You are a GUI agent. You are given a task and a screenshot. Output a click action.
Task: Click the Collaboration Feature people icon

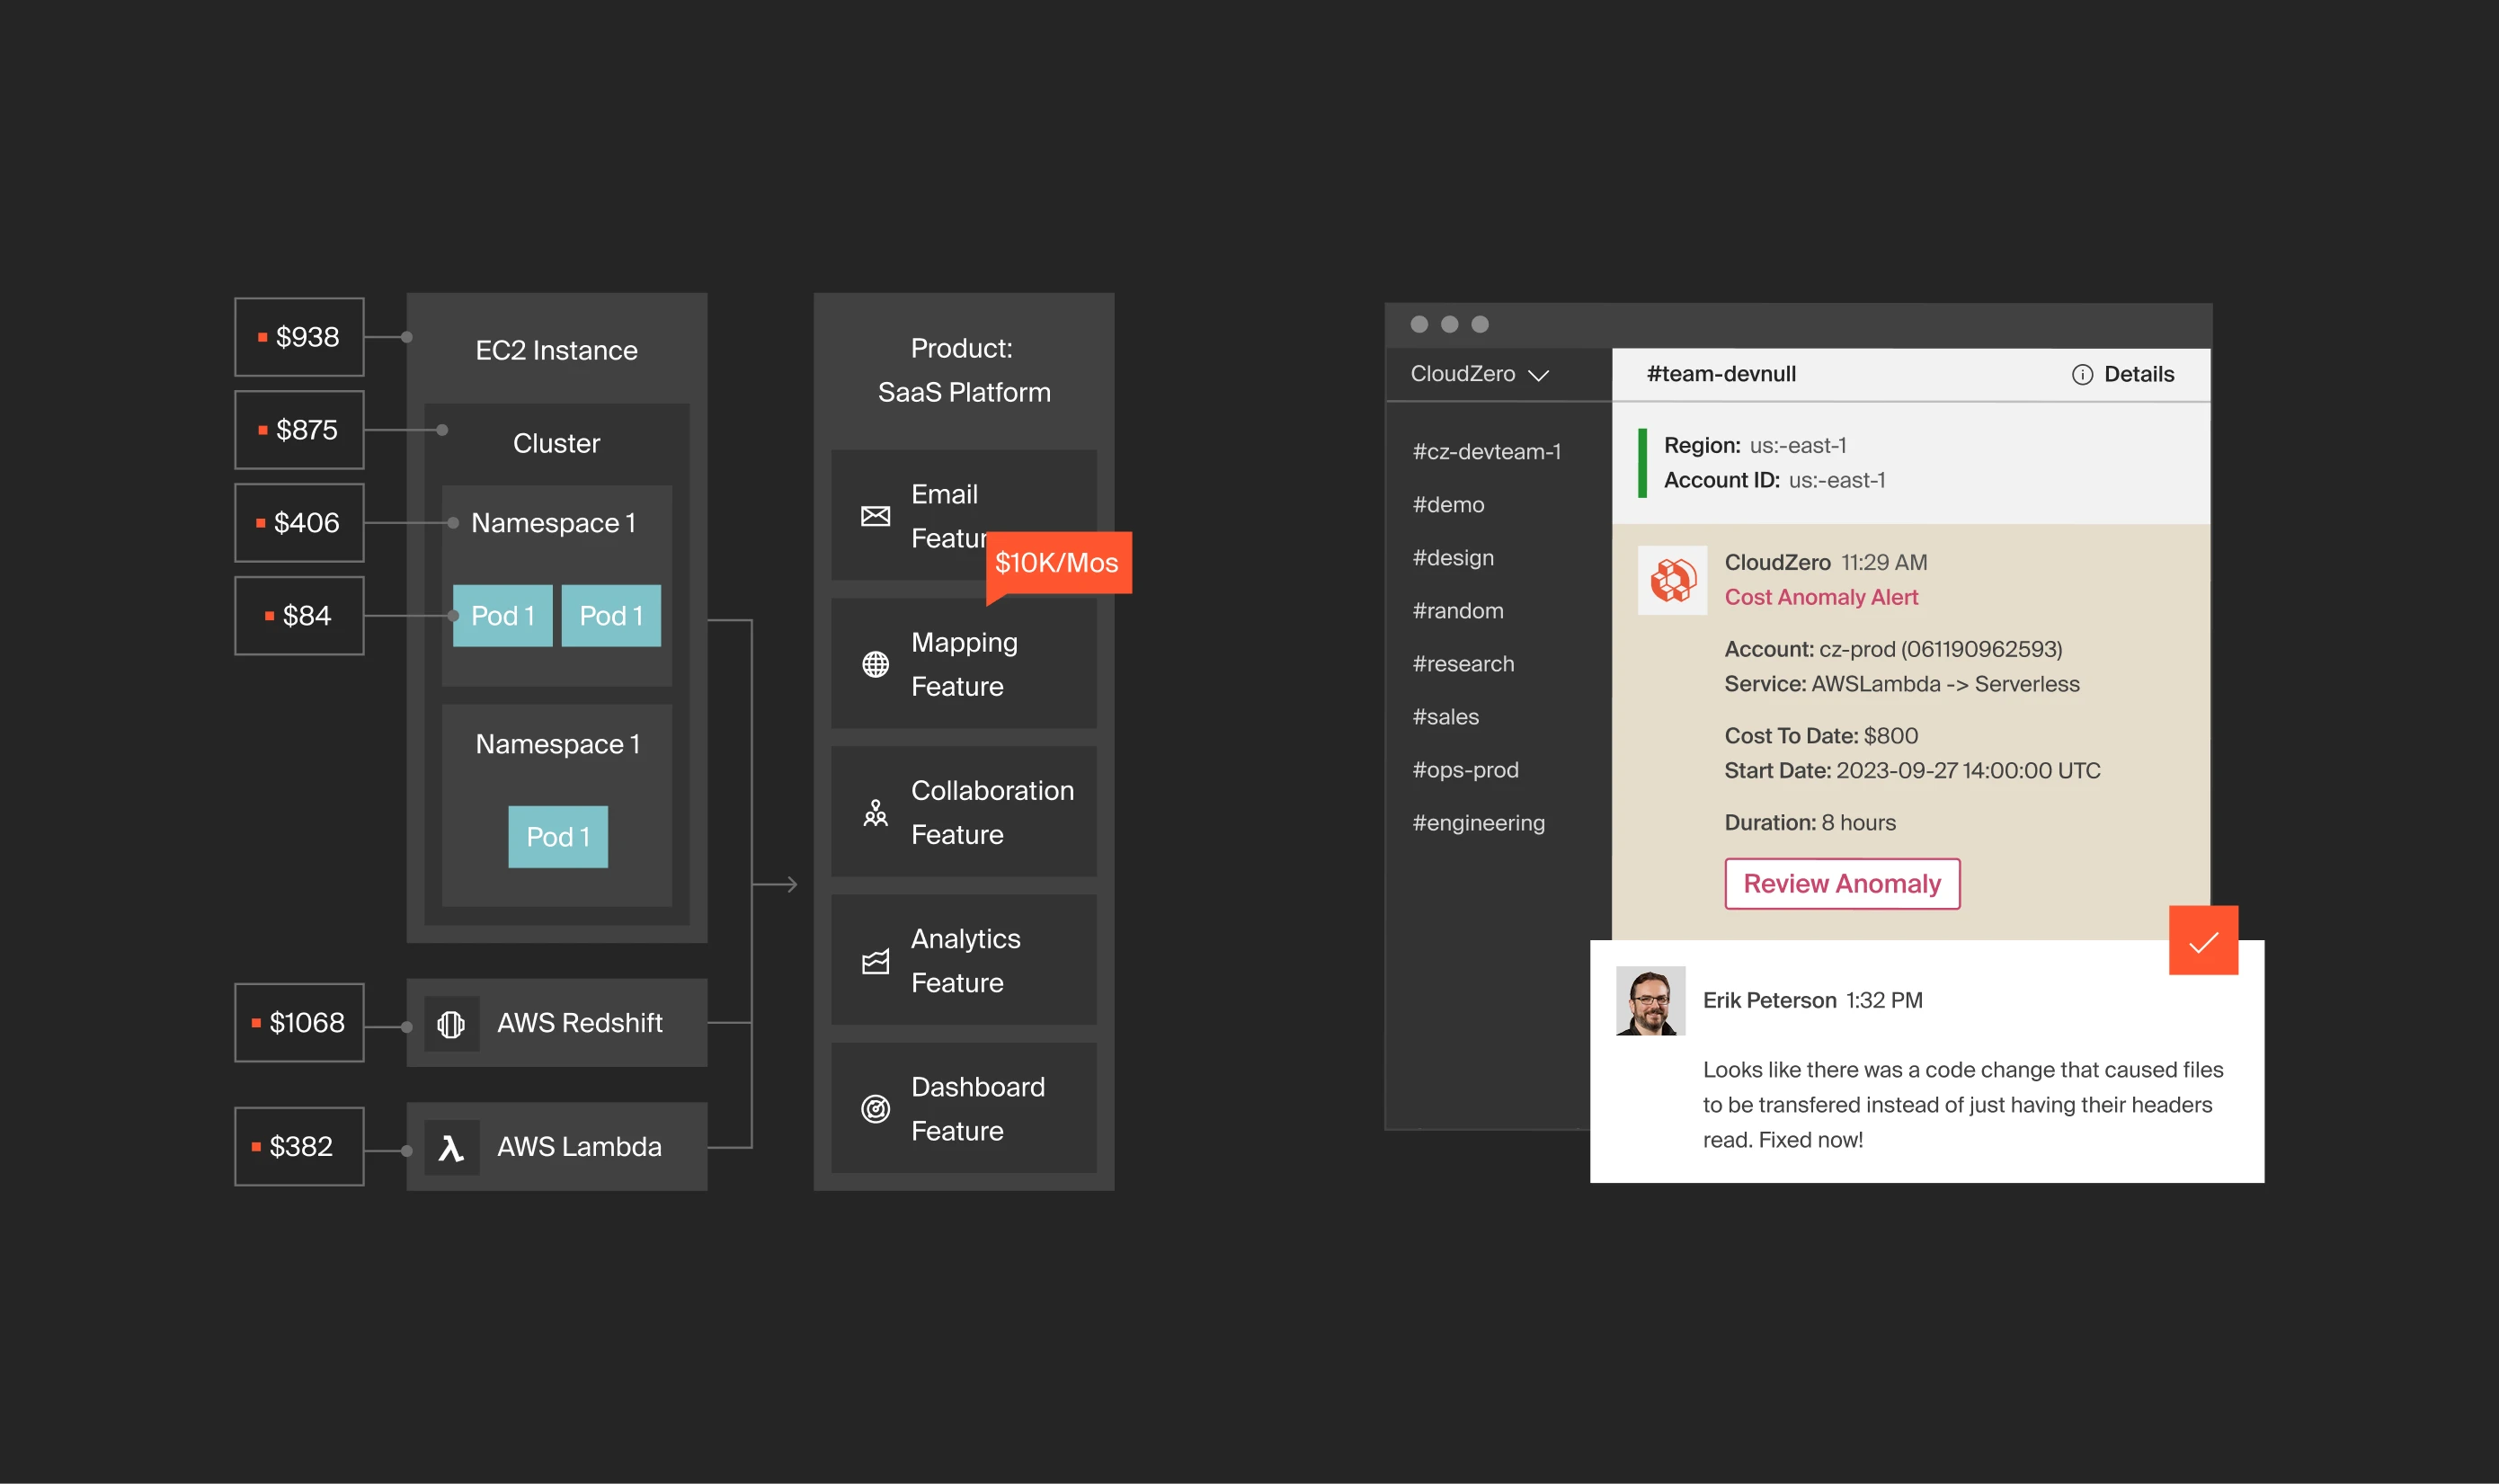tap(875, 813)
